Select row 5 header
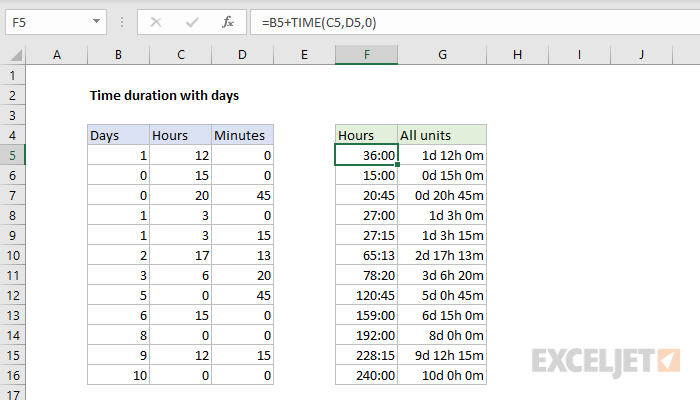 (13, 155)
